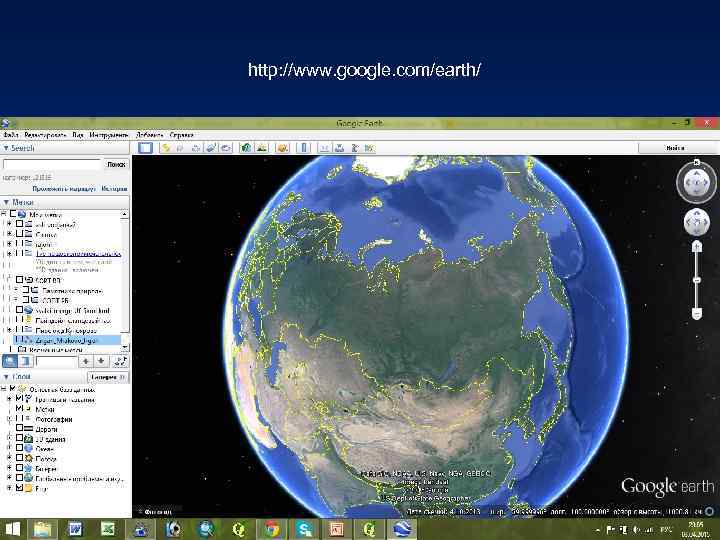The image size is (720, 540).
Task: Click the play tour icon in Places
Action: (x=120, y=361)
